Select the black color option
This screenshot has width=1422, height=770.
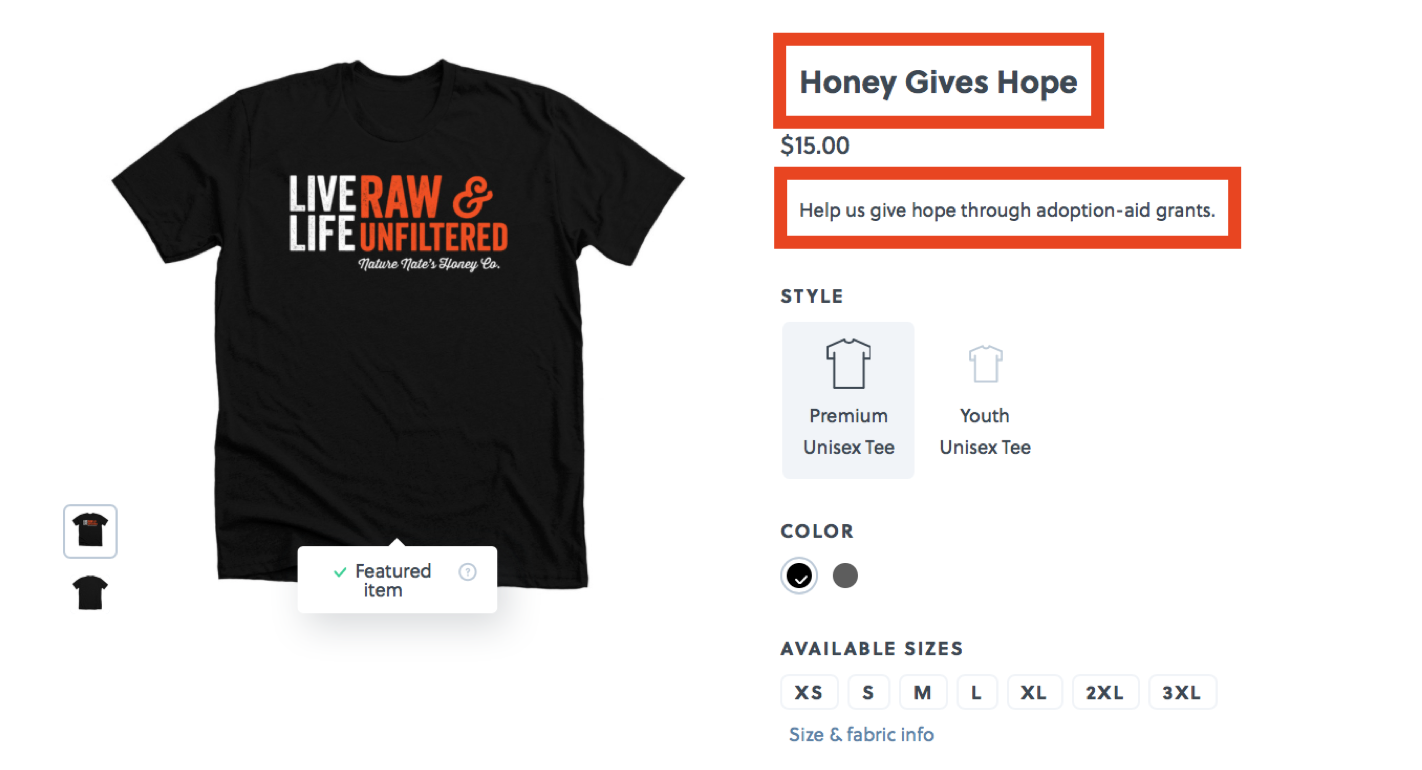point(798,575)
